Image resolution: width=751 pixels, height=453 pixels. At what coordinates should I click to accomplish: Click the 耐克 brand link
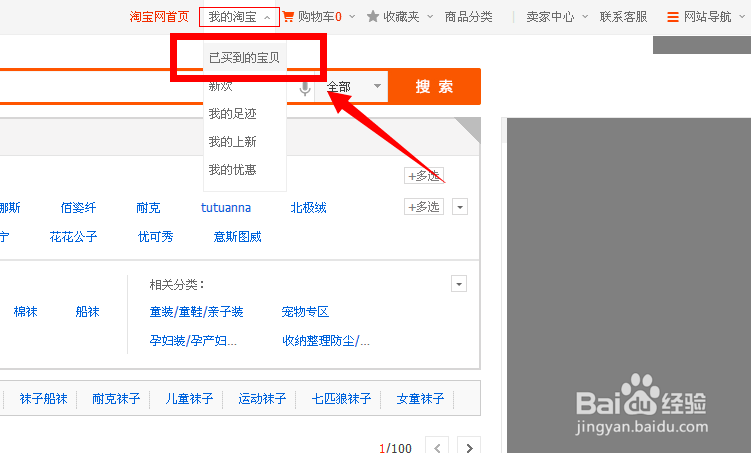pos(148,208)
